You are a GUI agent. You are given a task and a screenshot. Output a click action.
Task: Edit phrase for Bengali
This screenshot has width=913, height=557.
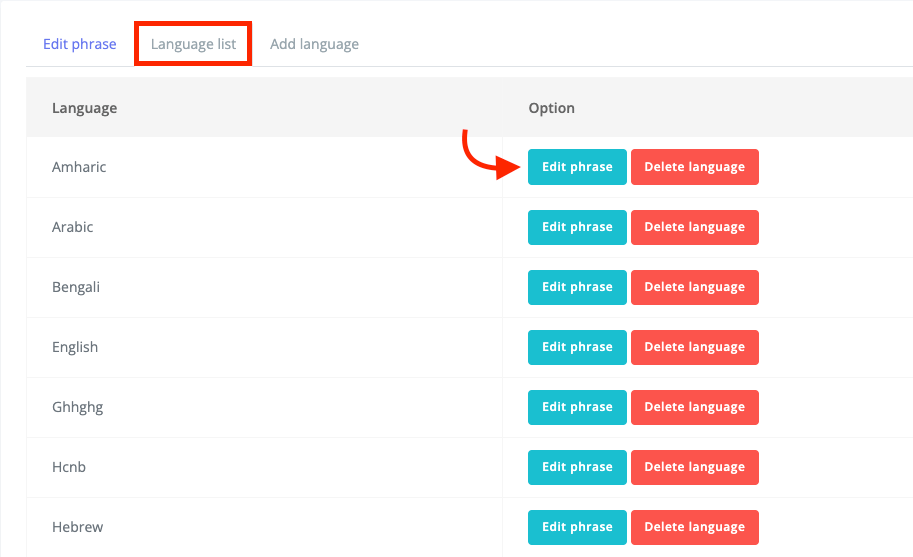(x=577, y=287)
